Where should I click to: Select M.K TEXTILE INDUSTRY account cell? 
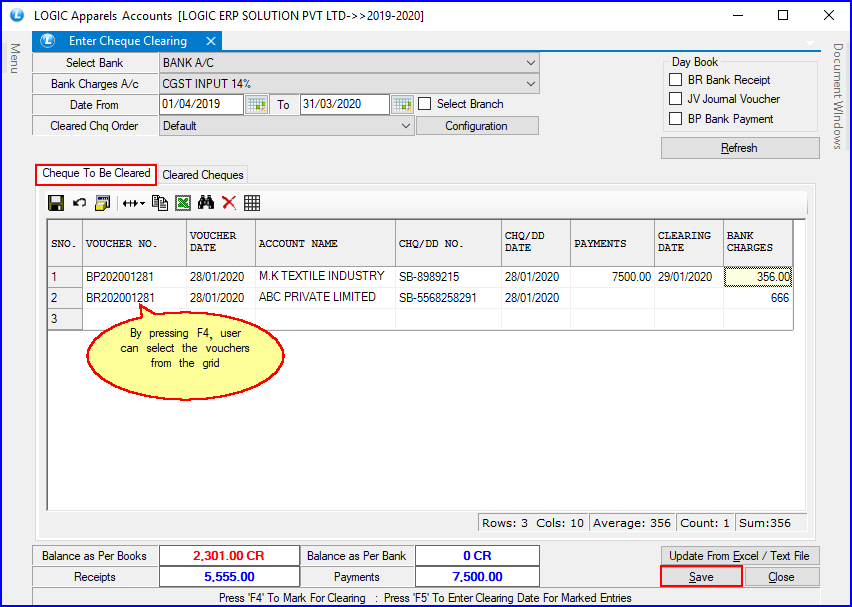325,277
